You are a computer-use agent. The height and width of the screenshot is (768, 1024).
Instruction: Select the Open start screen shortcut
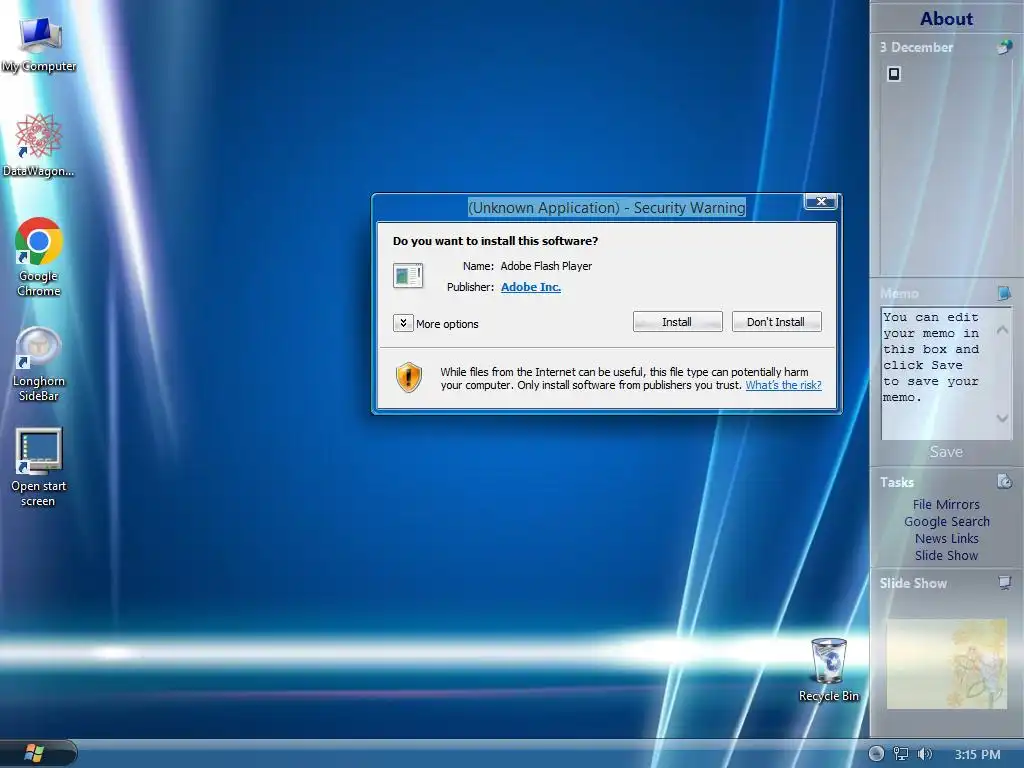point(39,467)
